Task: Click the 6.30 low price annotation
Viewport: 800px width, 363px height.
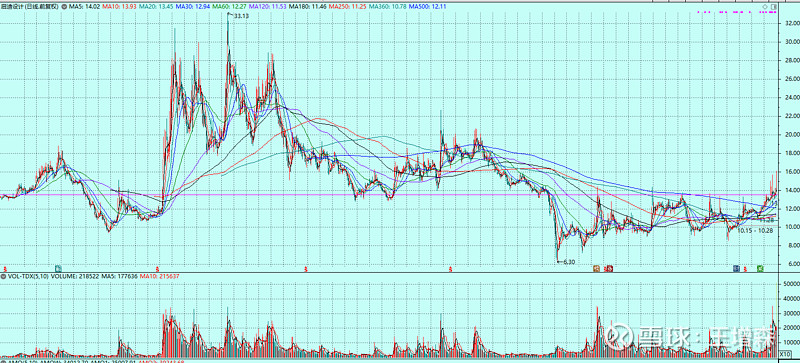Action: 568,262
